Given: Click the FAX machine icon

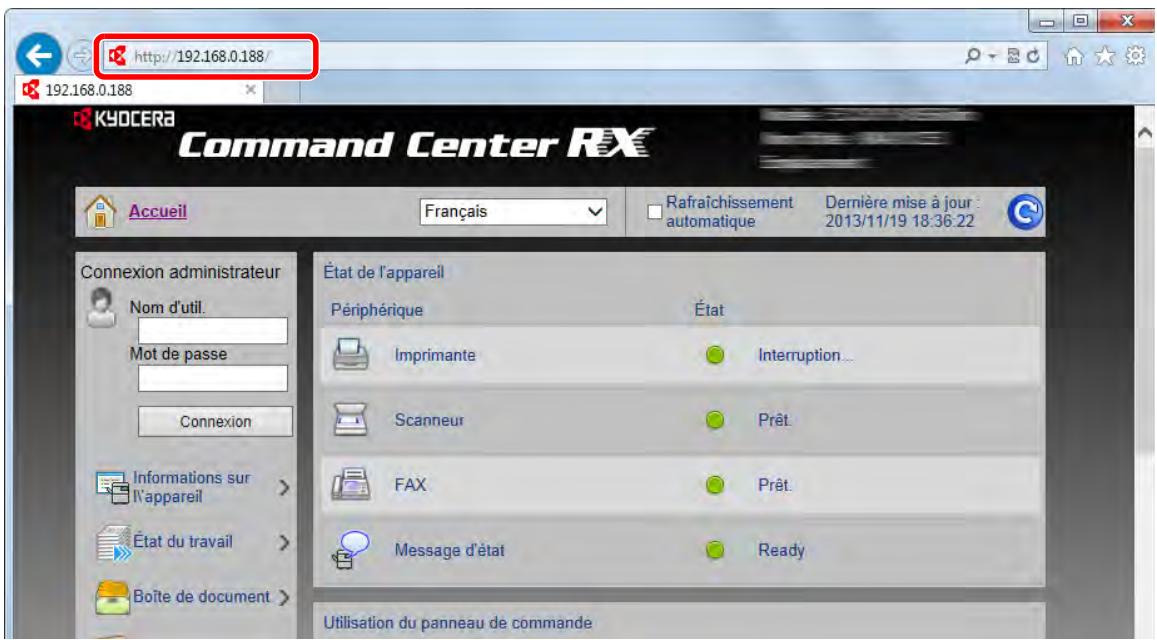Looking at the screenshot, I should [350, 484].
